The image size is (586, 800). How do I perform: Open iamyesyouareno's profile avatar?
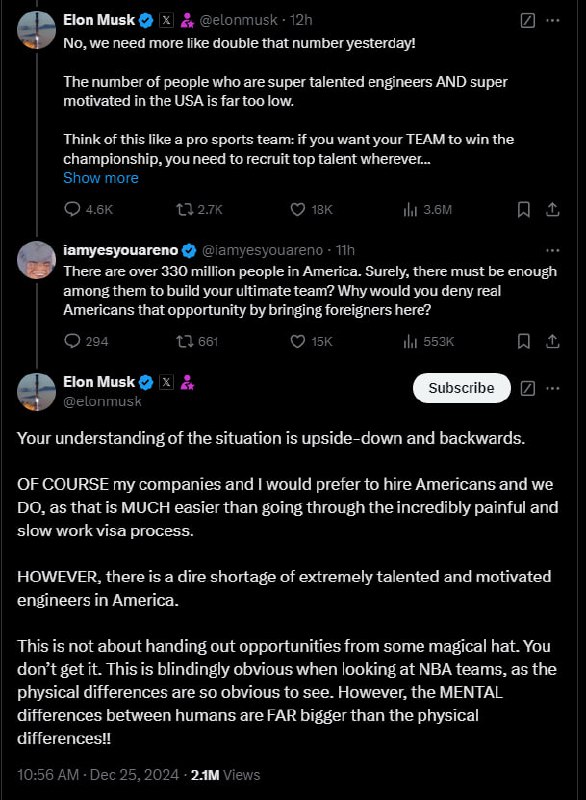point(36,260)
